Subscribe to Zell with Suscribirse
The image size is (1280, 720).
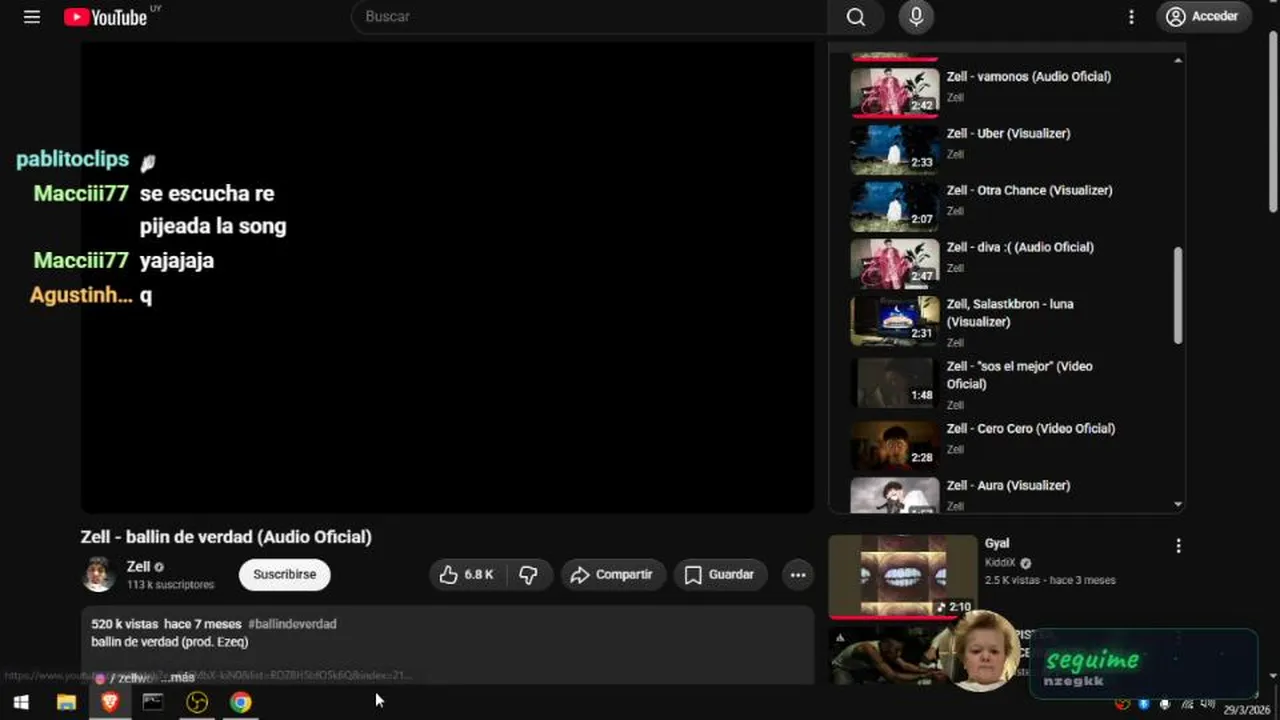click(x=285, y=575)
